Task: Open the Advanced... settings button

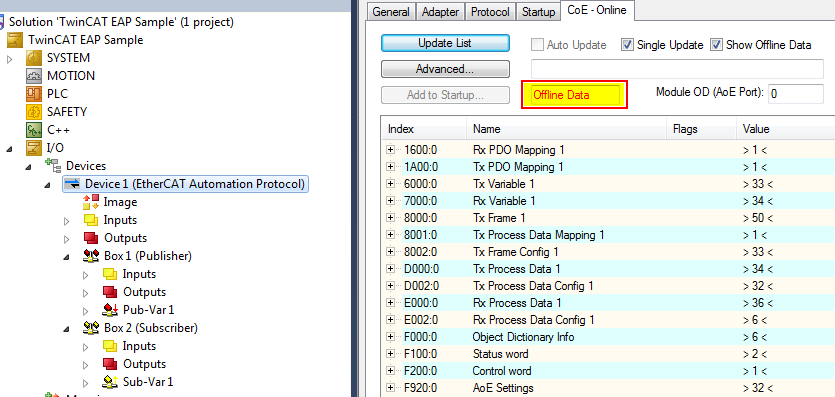Action: point(445,69)
